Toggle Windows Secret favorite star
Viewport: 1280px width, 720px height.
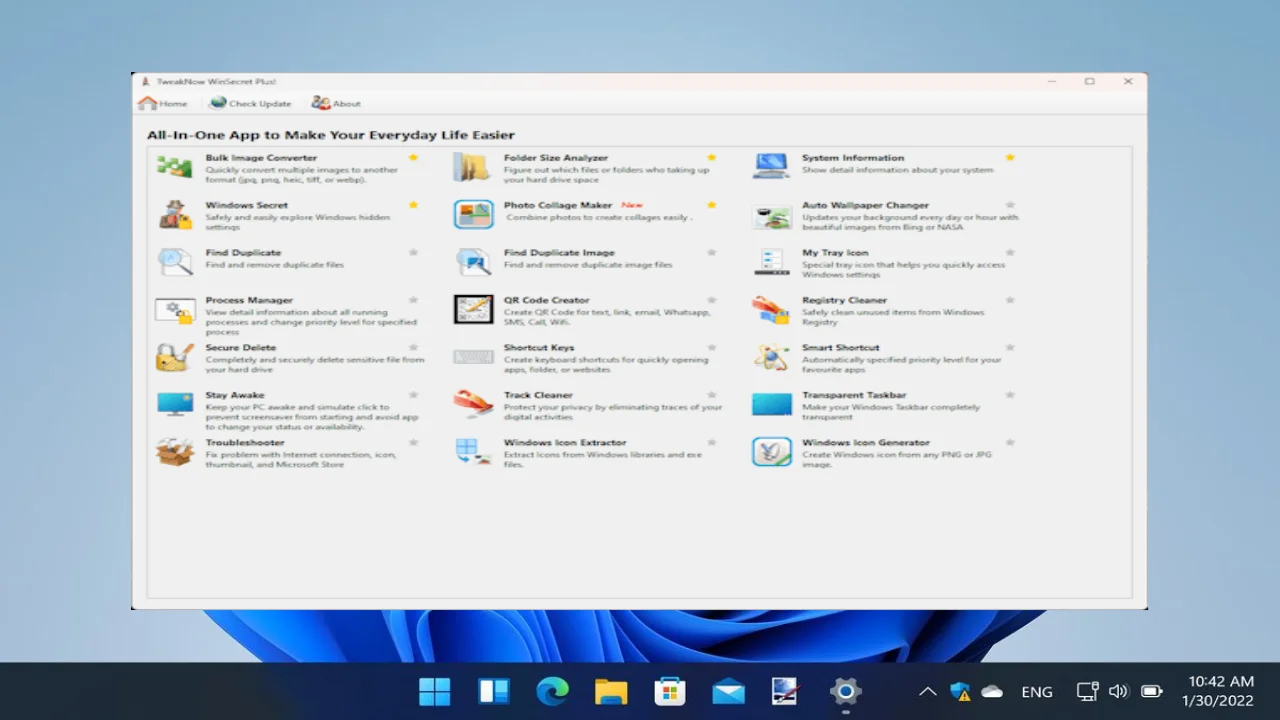[413, 205]
